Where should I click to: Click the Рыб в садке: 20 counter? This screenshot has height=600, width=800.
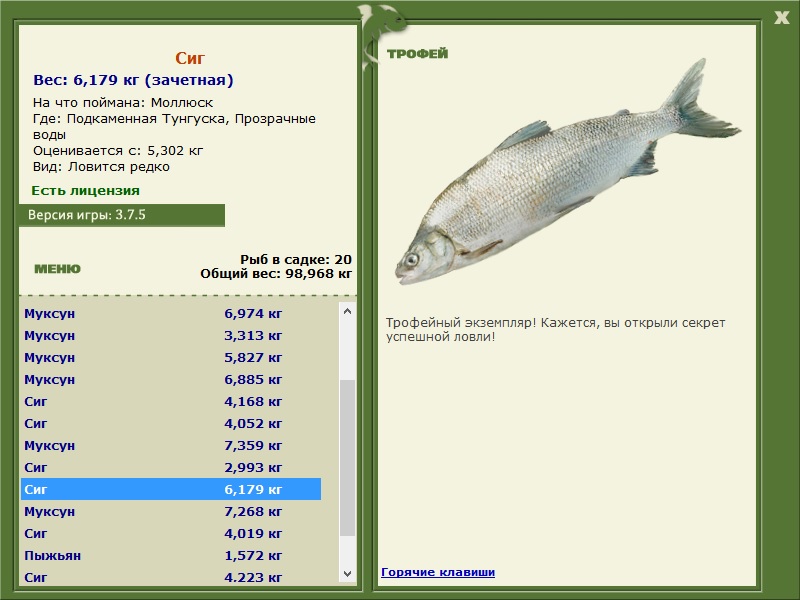pos(296,259)
